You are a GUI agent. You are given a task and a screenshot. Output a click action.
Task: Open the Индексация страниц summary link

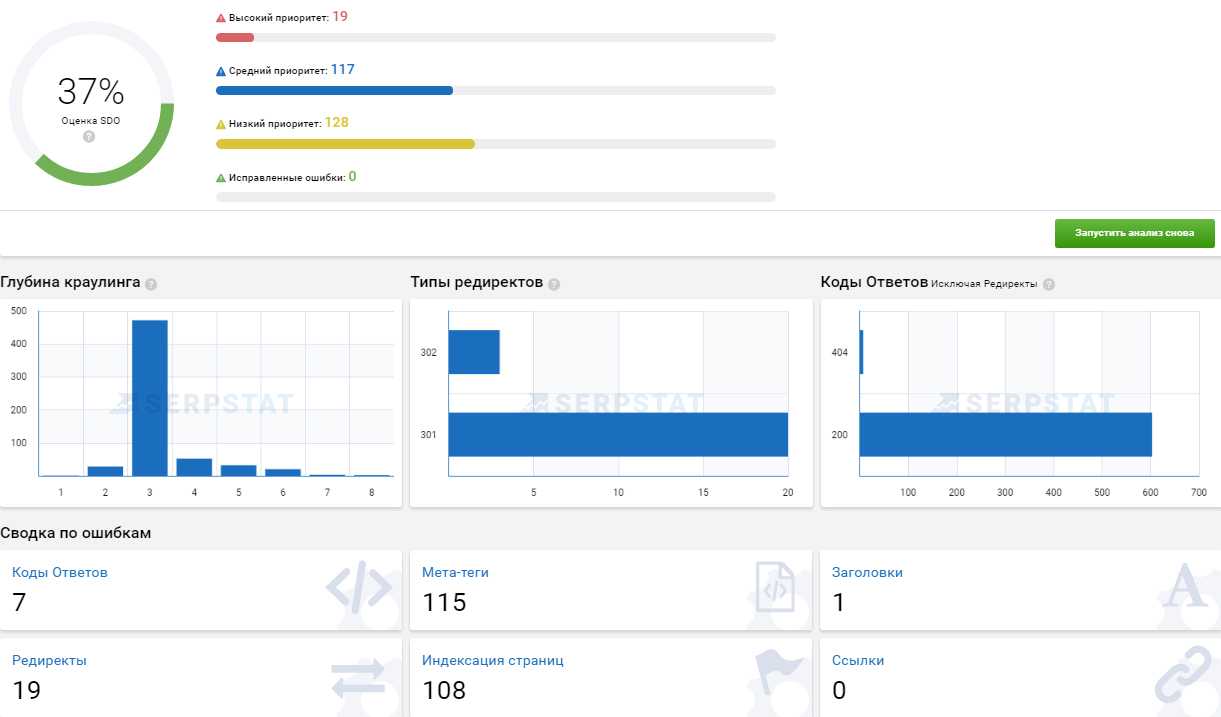(493, 661)
